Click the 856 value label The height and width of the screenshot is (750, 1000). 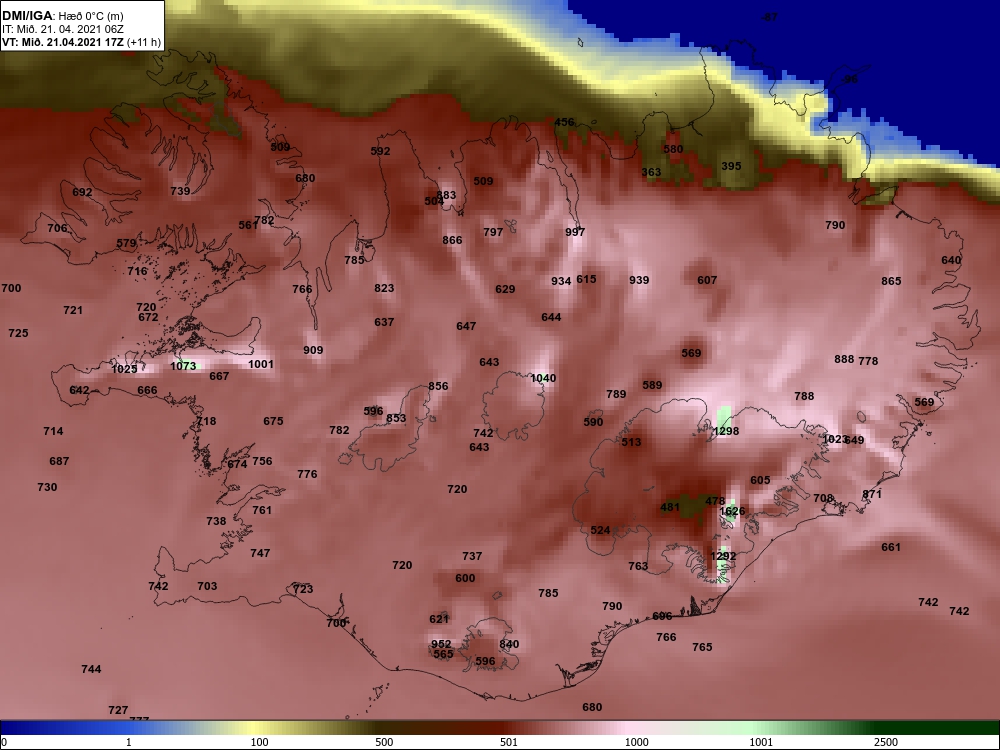coord(438,386)
